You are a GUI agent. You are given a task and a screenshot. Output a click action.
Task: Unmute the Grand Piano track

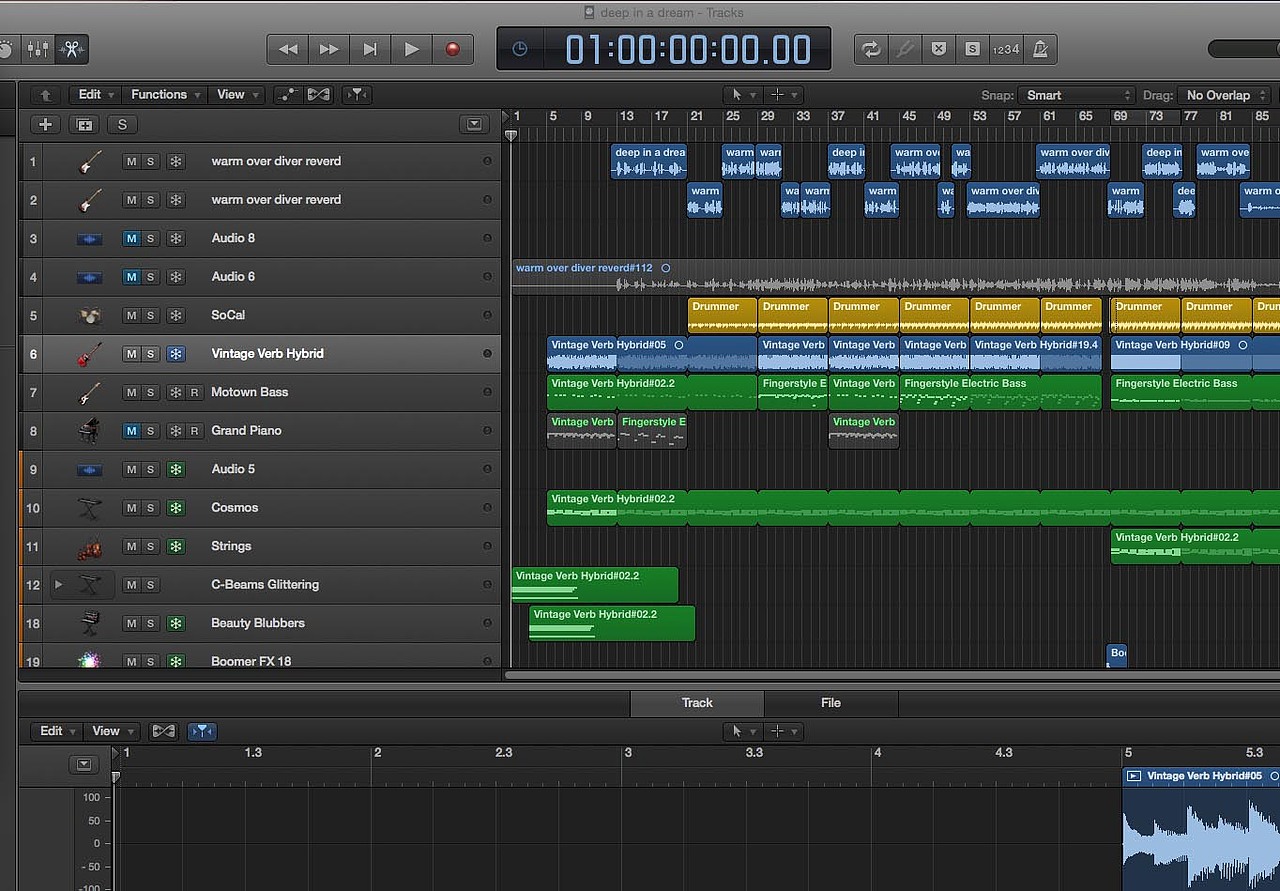[x=131, y=431]
